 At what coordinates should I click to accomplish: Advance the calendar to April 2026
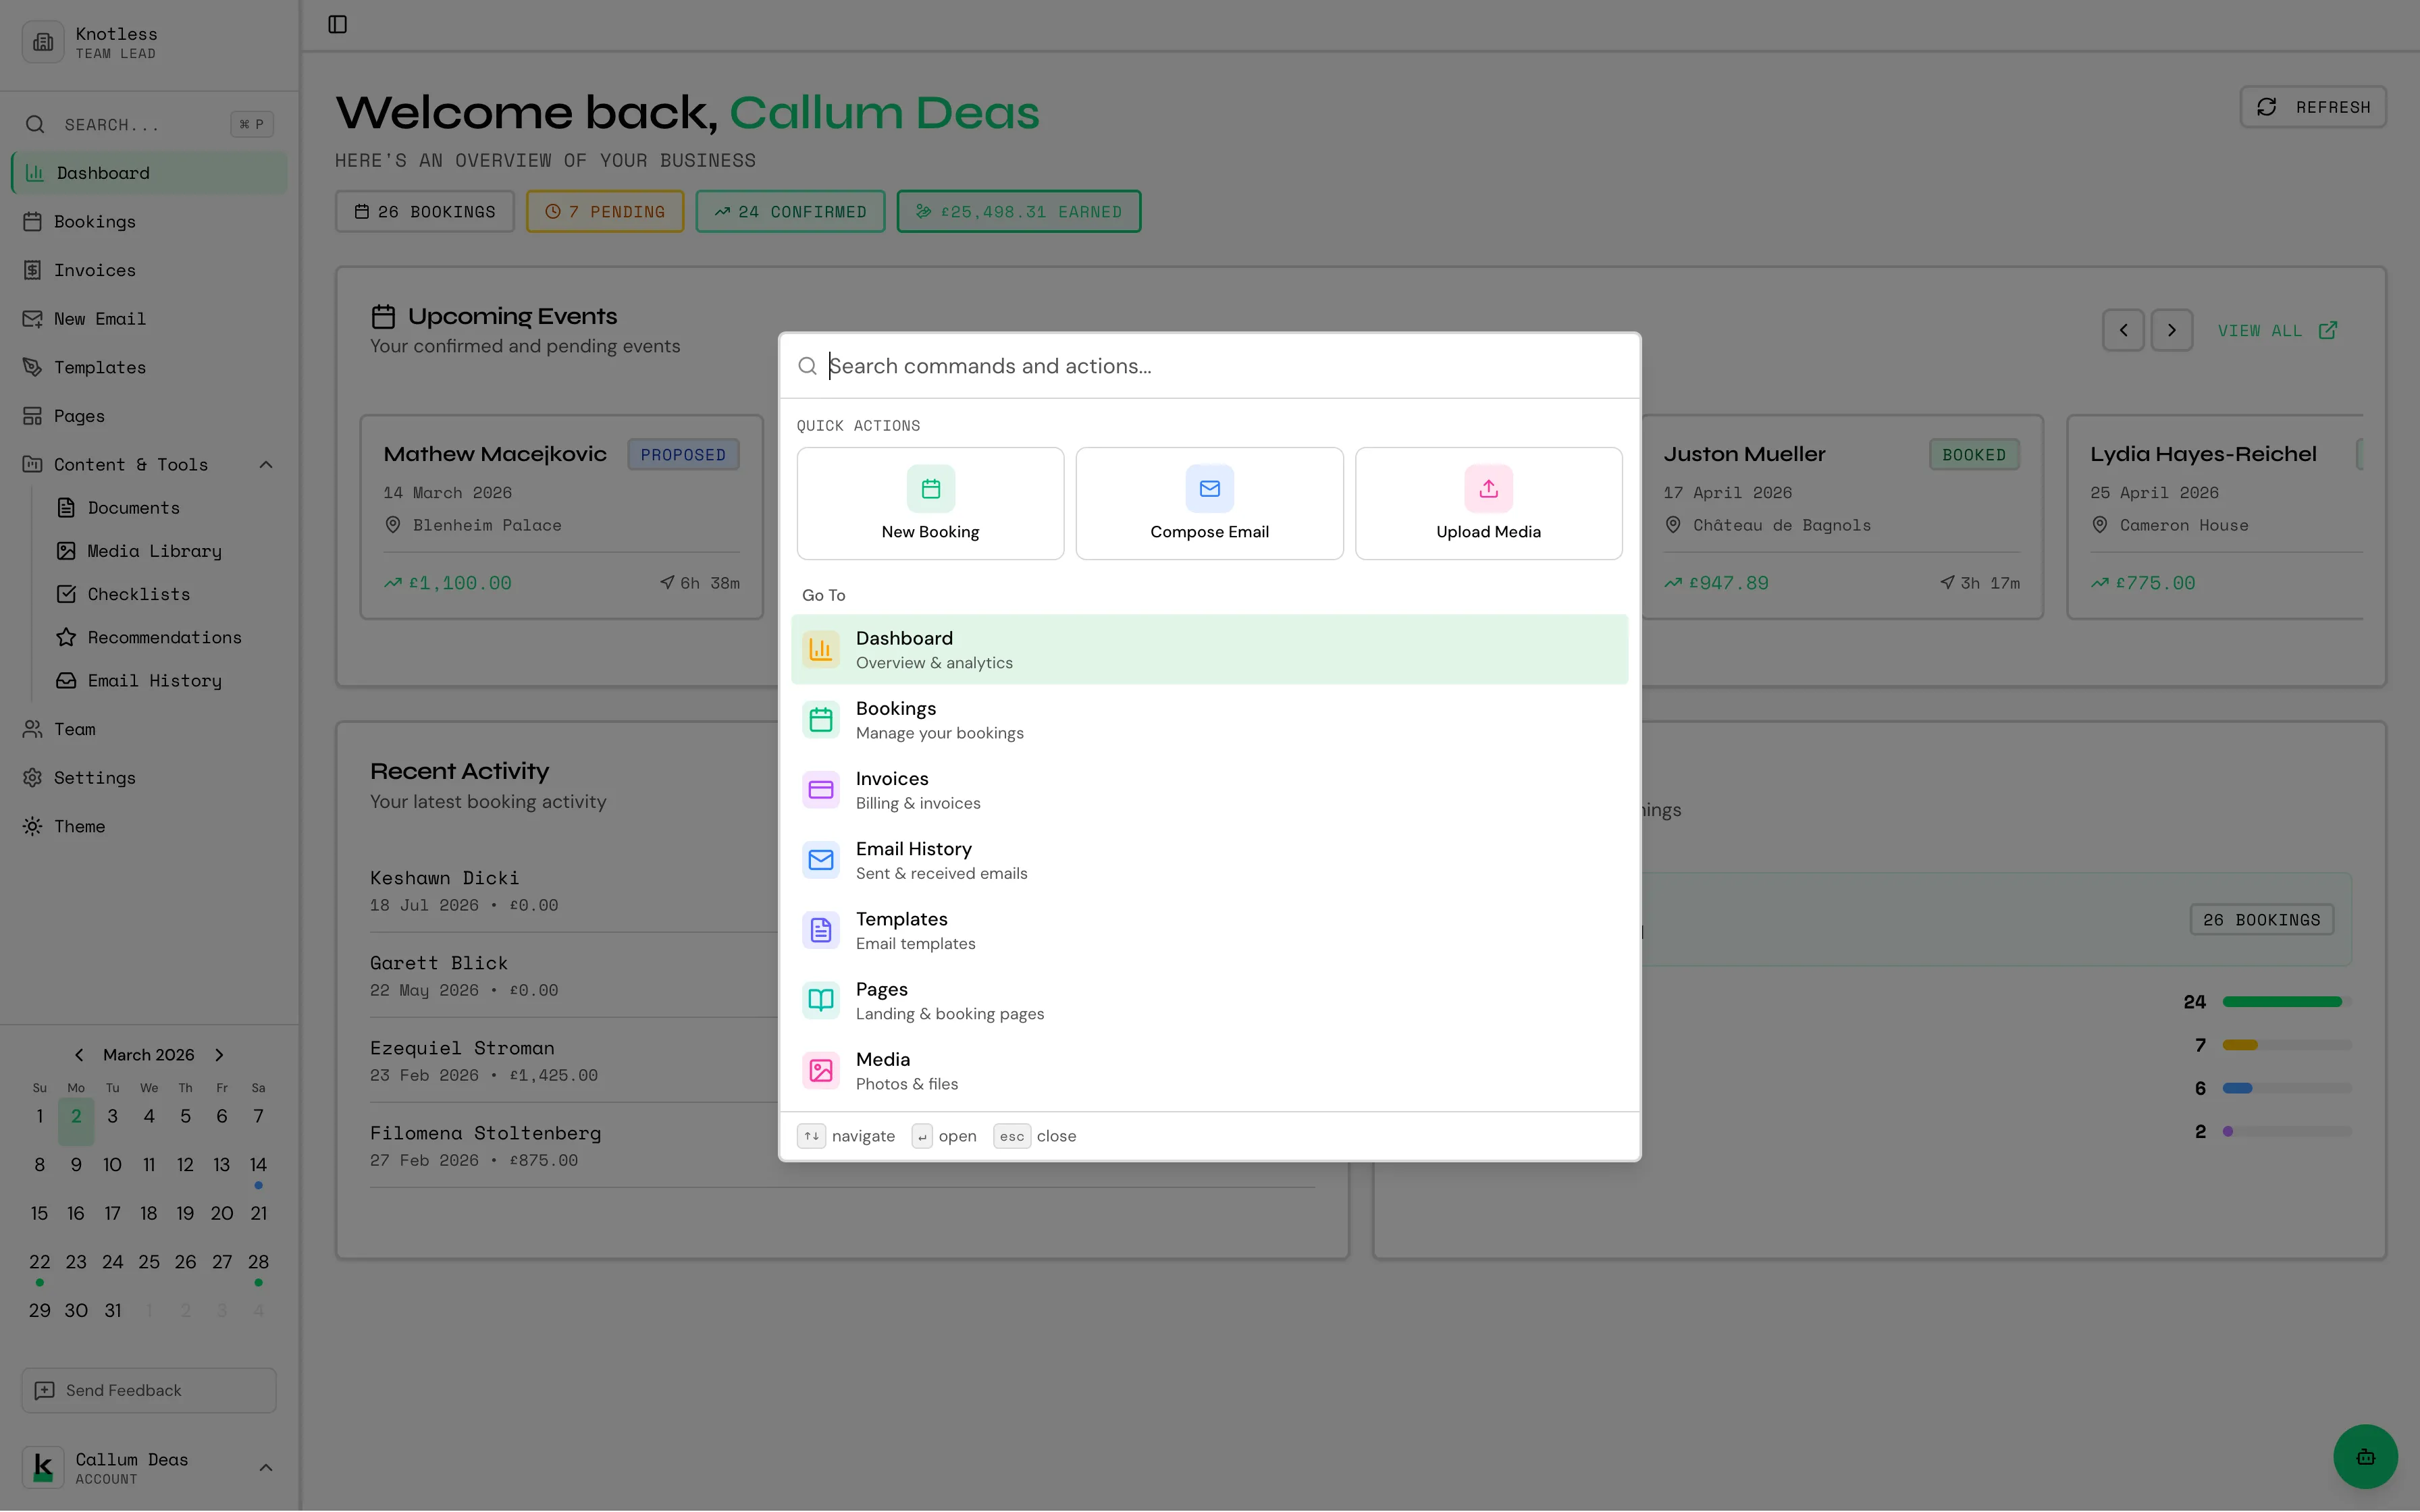pyautogui.click(x=218, y=1054)
